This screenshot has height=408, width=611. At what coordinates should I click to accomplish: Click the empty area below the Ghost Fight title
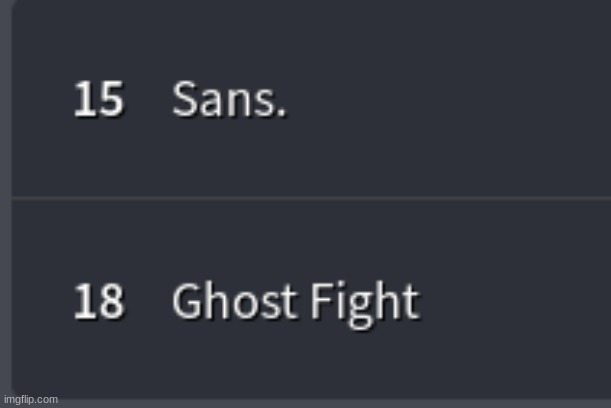(296, 362)
